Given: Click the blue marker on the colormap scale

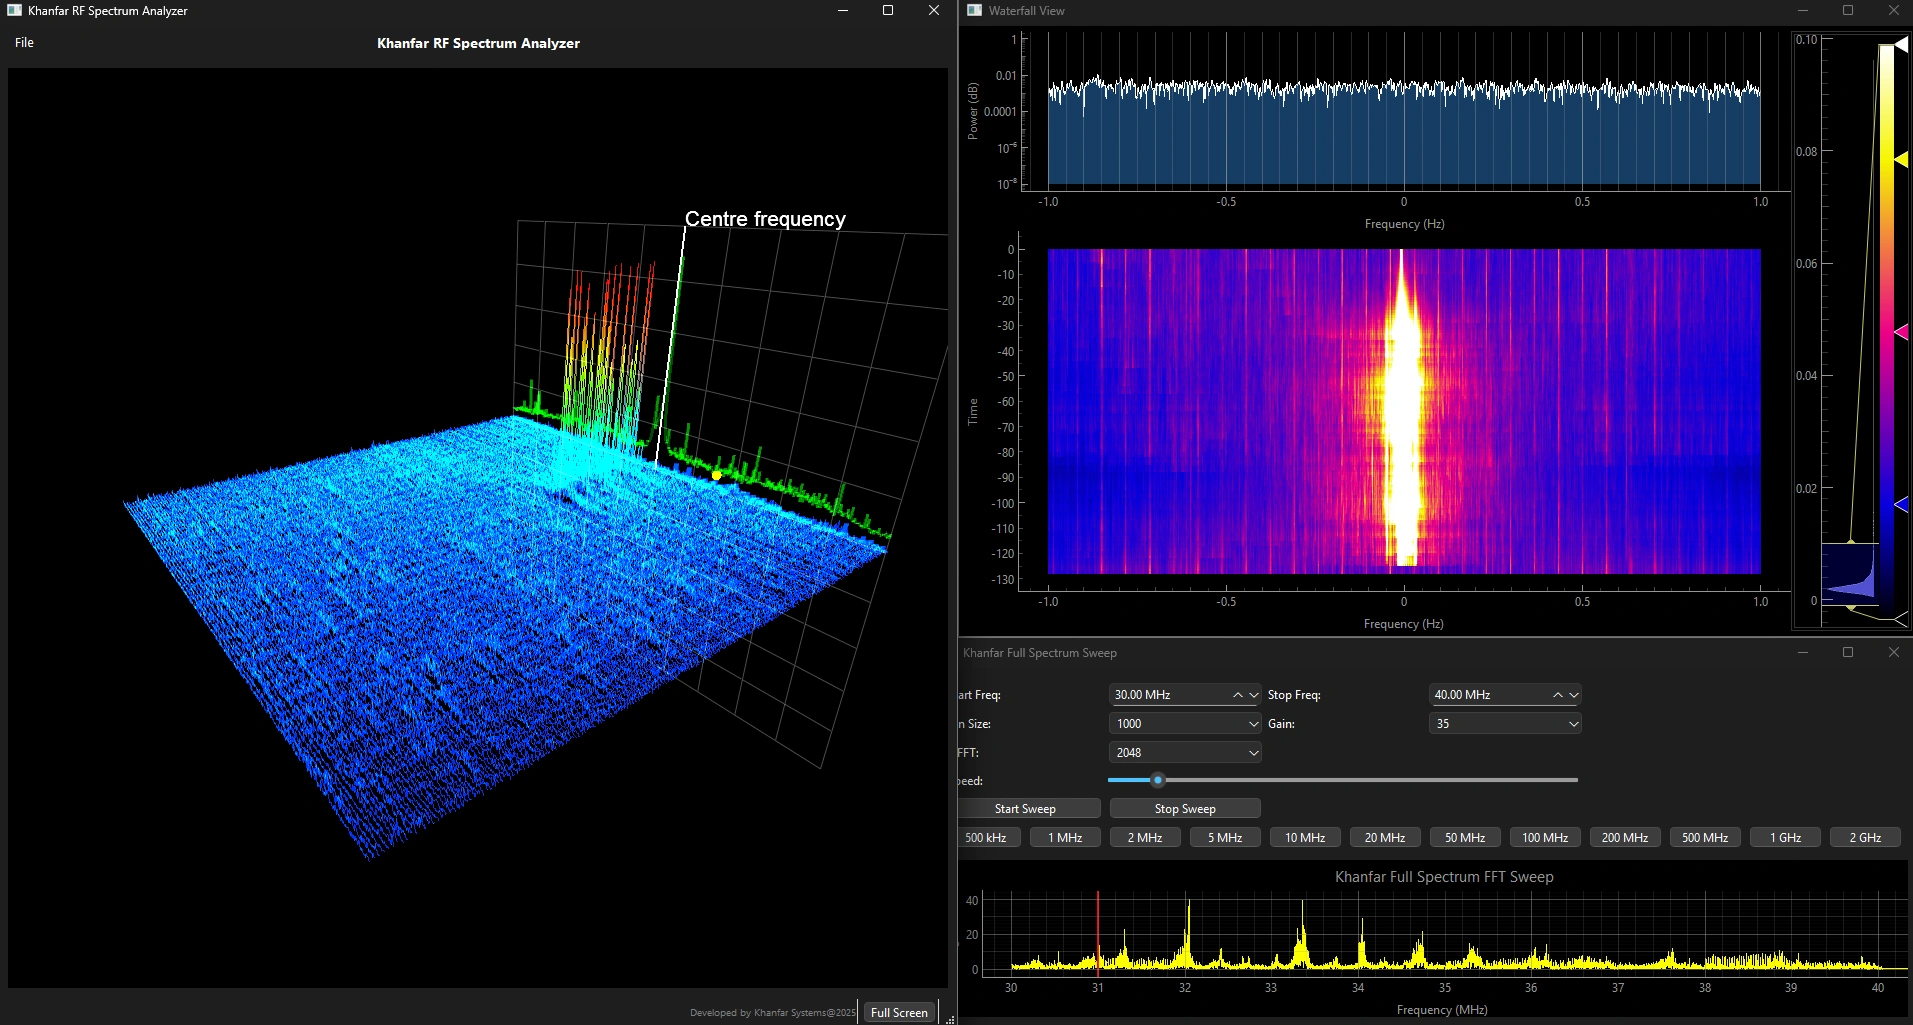Looking at the screenshot, I should coord(1903,504).
